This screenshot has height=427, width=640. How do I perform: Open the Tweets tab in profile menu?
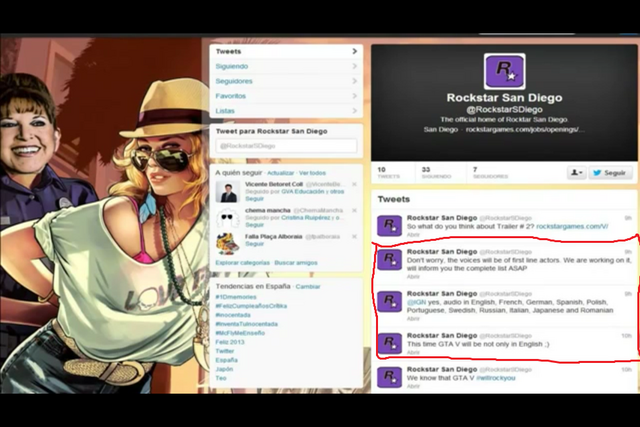point(286,51)
